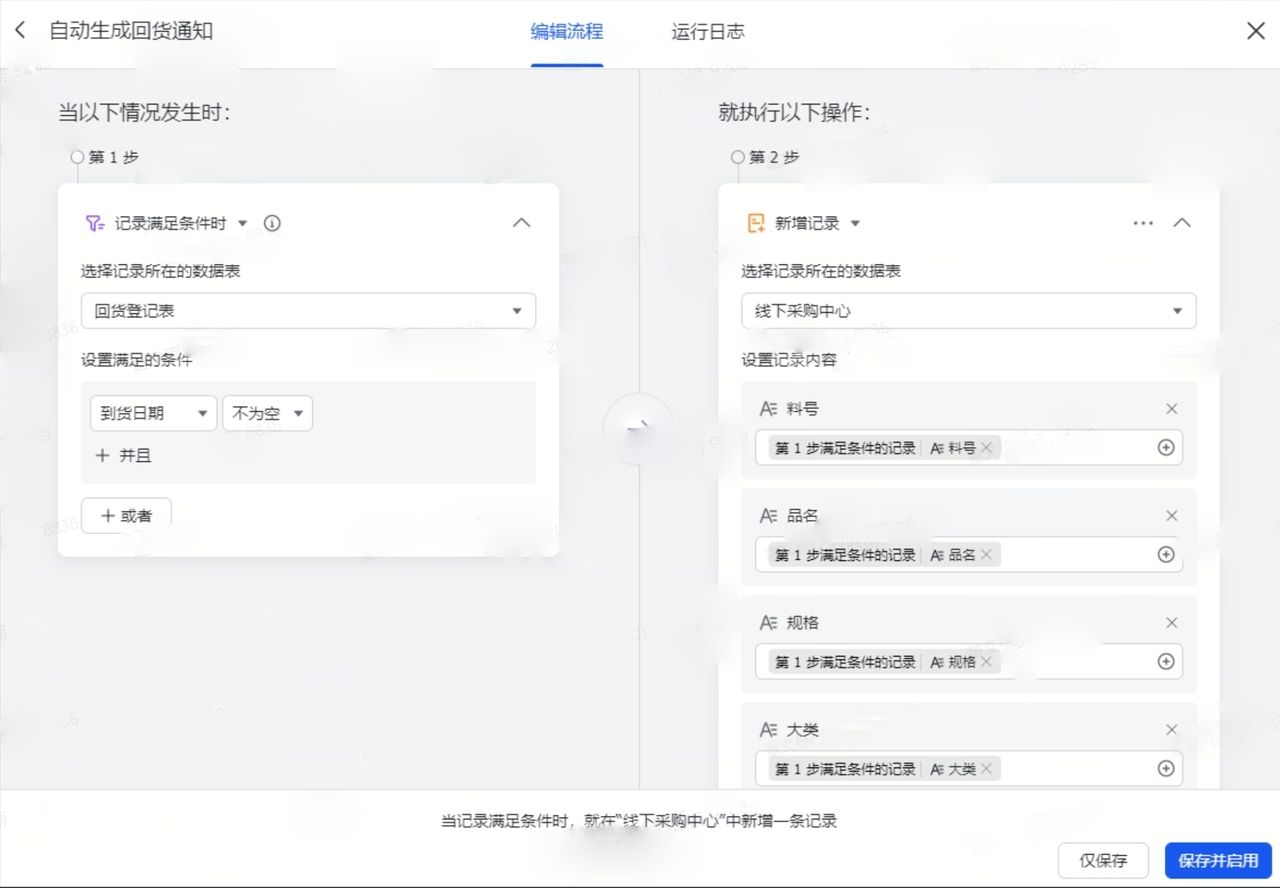This screenshot has height=888, width=1280.
Task: Open the 回货登记表 table selector
Action: 308,311
